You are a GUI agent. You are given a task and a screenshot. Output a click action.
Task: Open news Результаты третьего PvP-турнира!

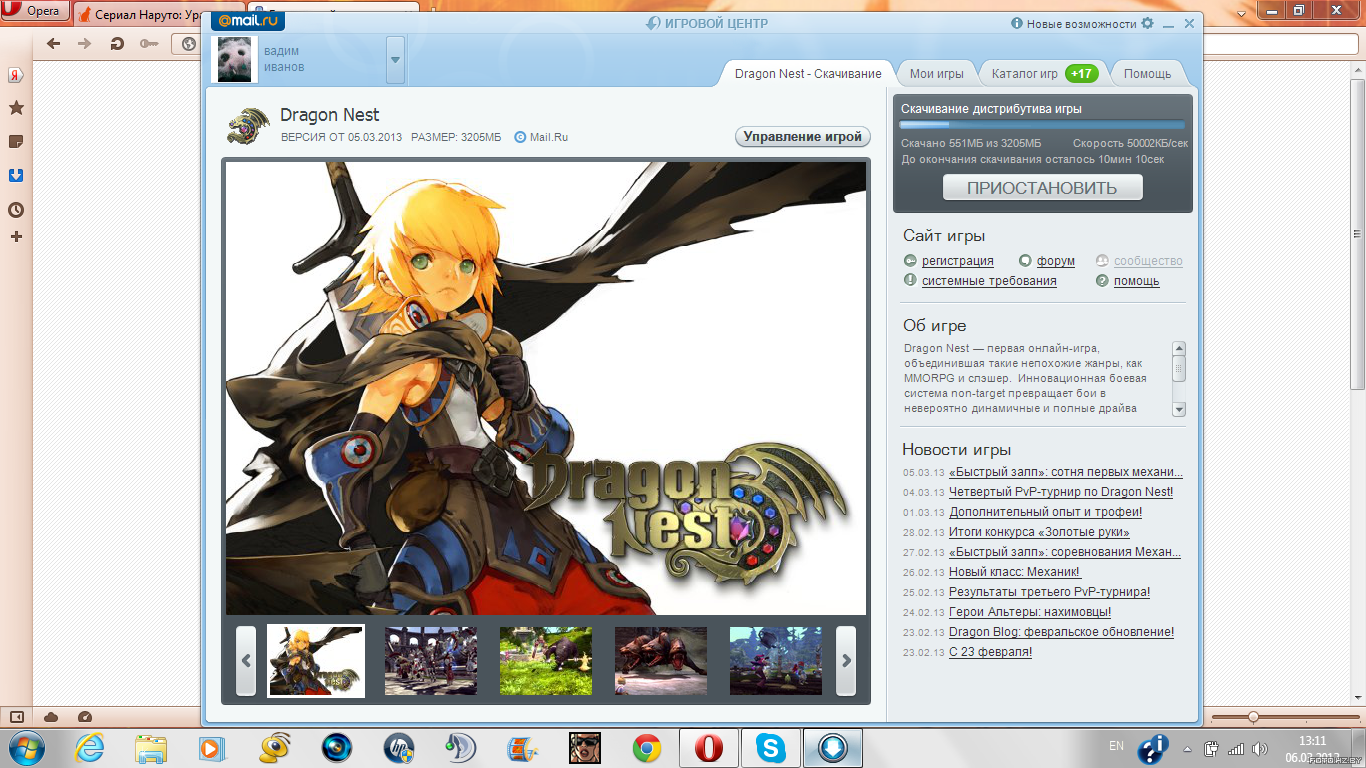(1050, 592)
